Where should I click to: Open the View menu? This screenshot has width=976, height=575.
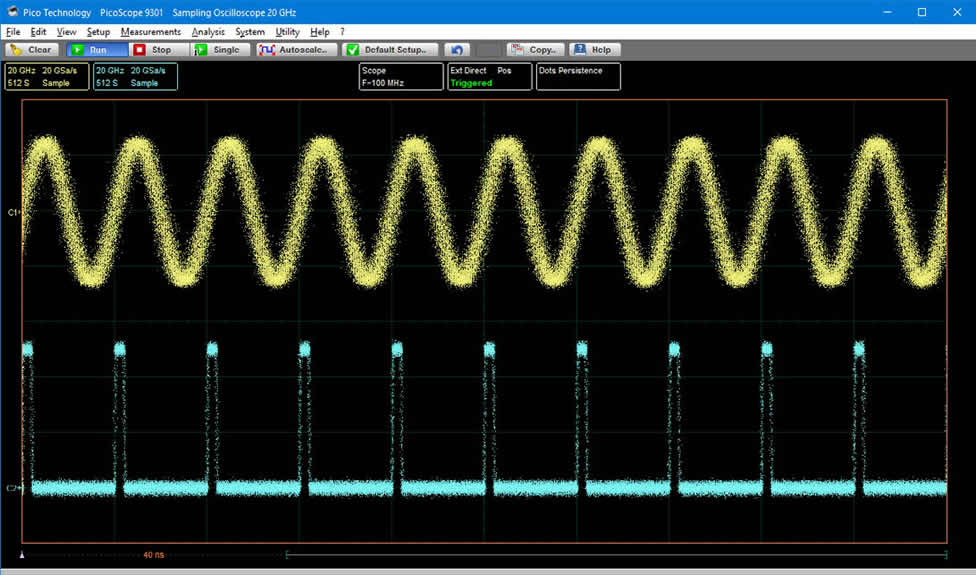67,32
